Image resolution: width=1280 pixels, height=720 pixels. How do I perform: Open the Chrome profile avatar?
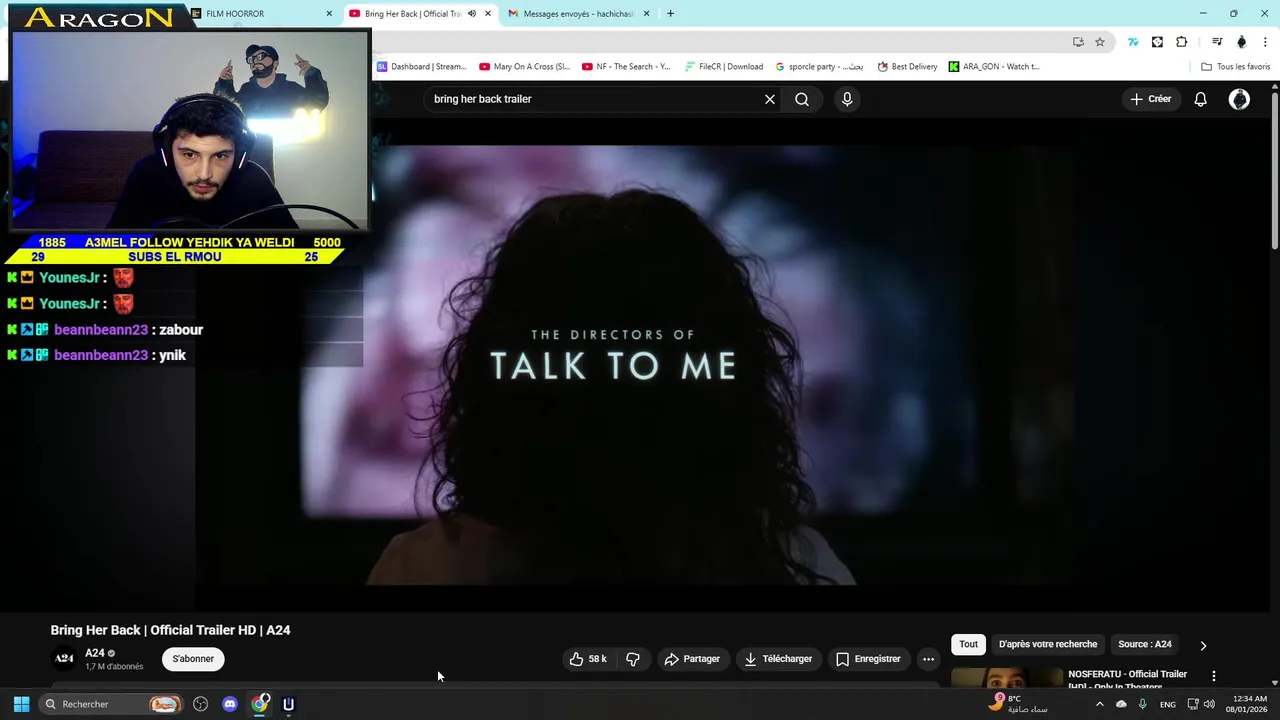1241,42
